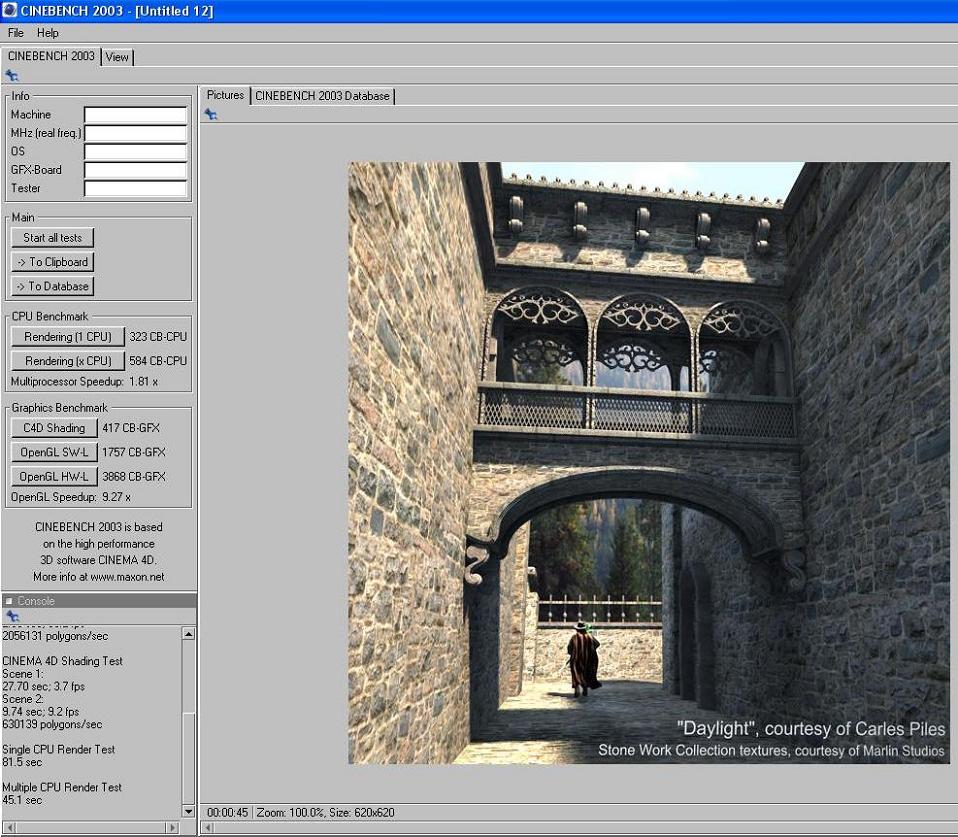Copy results with To Clipboard button
Image resolution: width=958 pixels, height=837 pixels.
[53, 262]
